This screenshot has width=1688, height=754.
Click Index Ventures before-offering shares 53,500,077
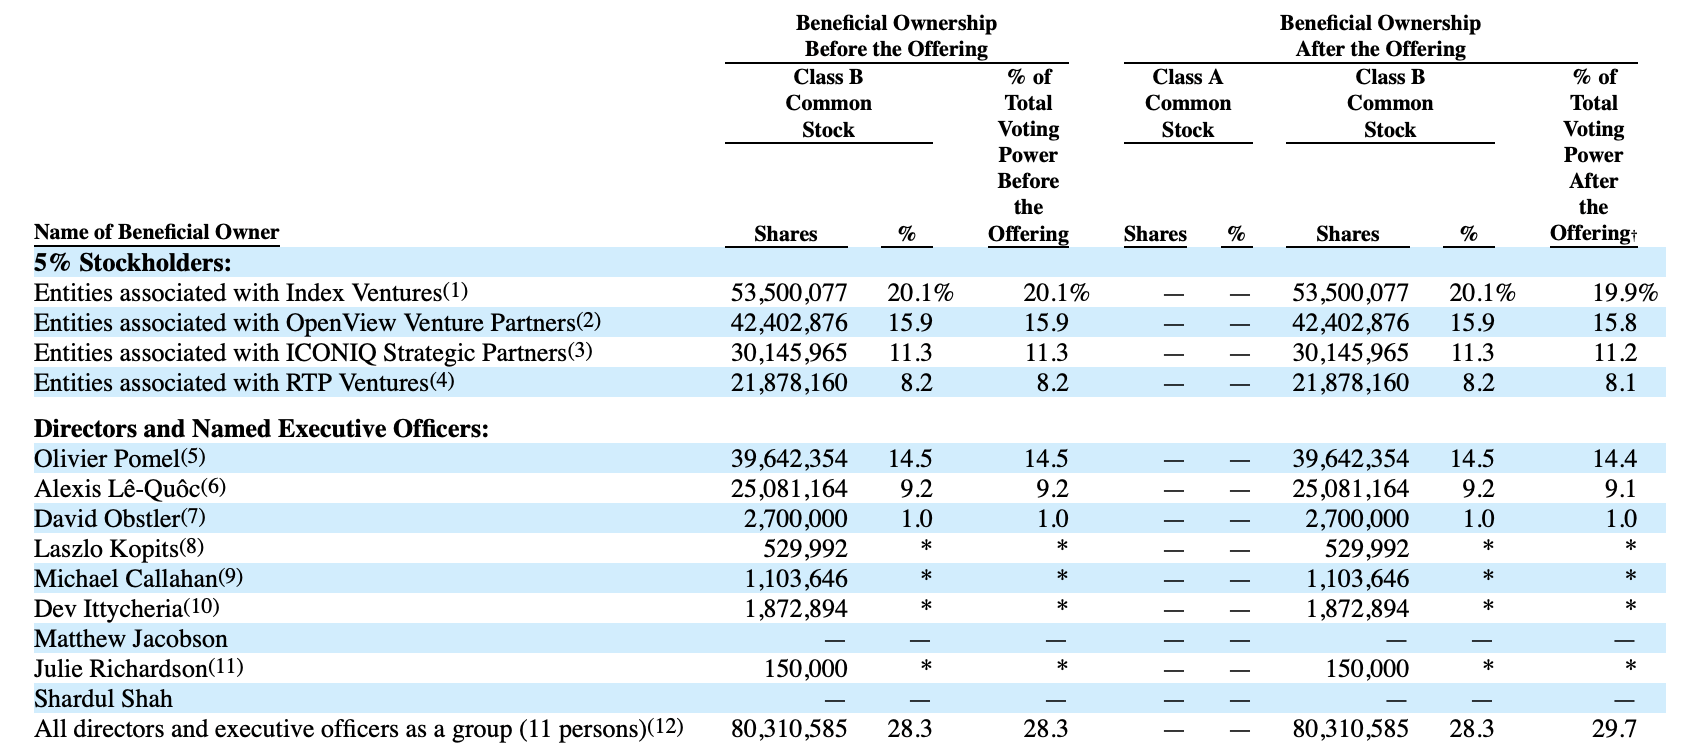[789, 294]
